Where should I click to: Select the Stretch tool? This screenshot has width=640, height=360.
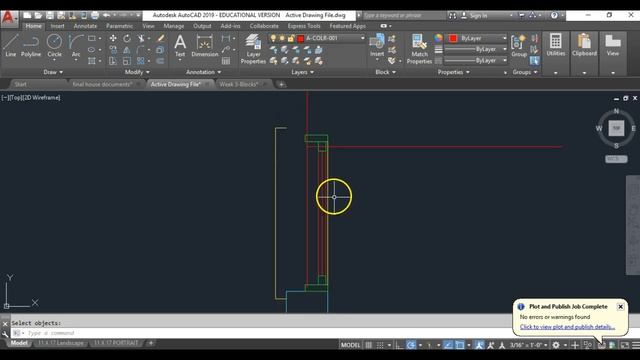click(113, 61)
